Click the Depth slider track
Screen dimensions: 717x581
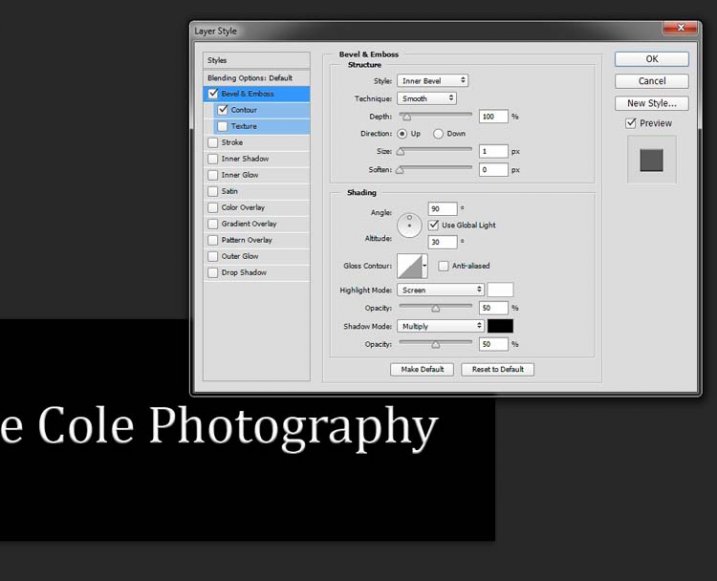(435, 117)
